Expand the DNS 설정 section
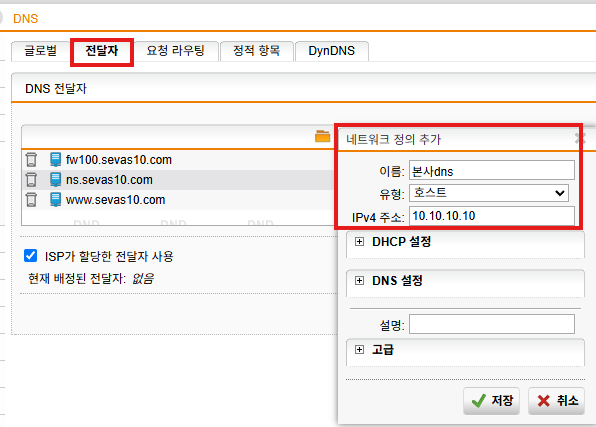 point(359,281)
